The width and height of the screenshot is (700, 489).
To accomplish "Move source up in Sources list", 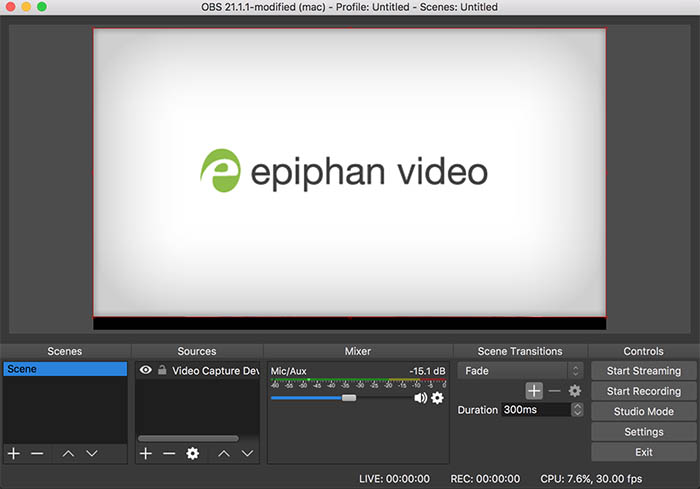I will 224,454.
